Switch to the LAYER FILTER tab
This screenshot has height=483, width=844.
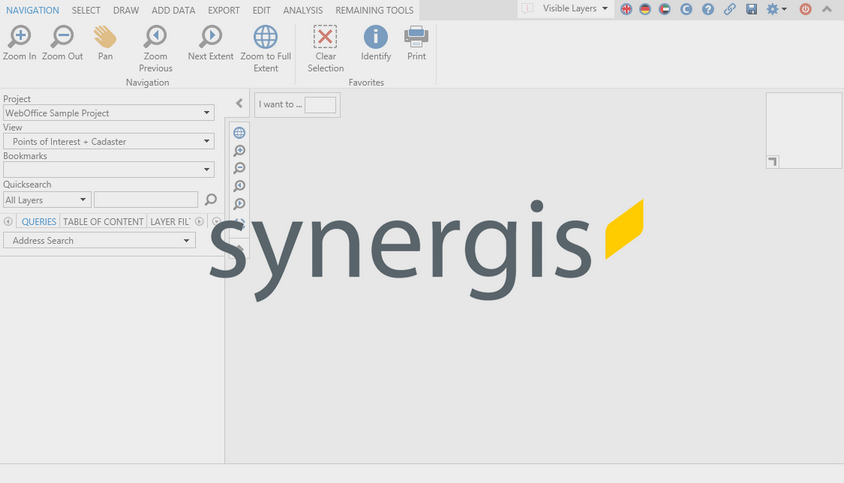click(170, 221)
